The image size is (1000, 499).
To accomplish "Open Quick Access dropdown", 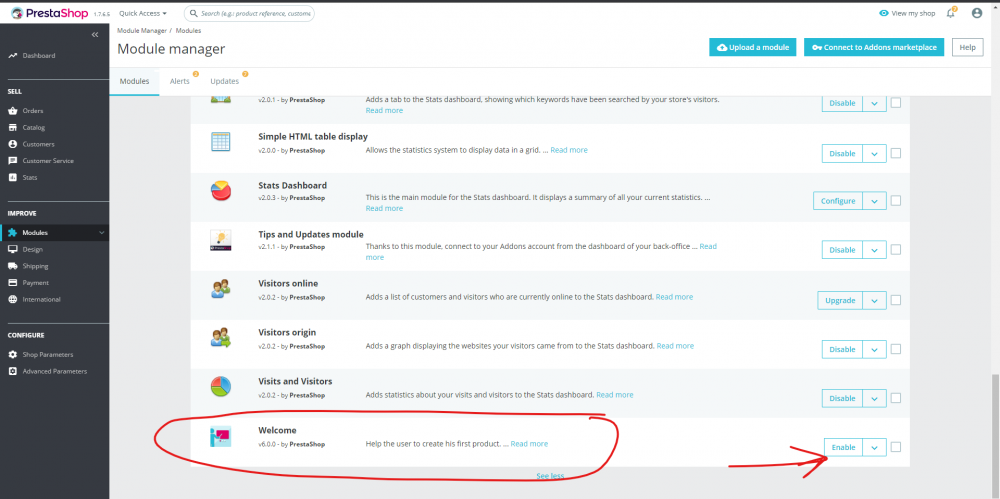I will (143, 13).
